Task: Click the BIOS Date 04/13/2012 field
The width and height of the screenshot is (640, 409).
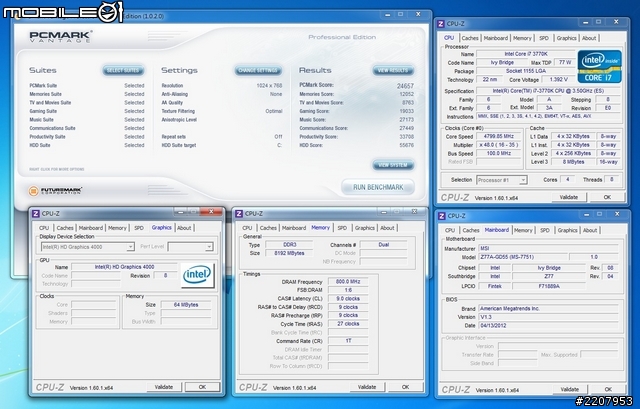Action: pyautogui.click(x=548, y=325)
